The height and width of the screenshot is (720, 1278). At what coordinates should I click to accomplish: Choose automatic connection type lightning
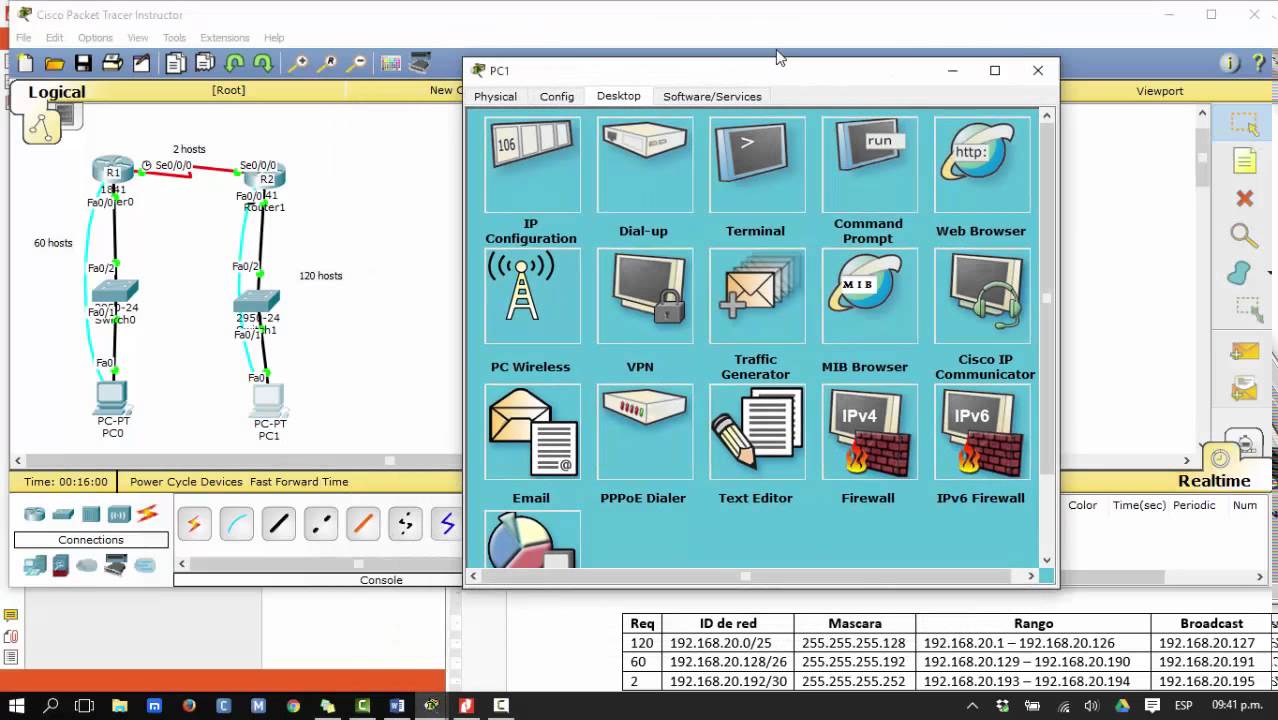coord(195,523)
